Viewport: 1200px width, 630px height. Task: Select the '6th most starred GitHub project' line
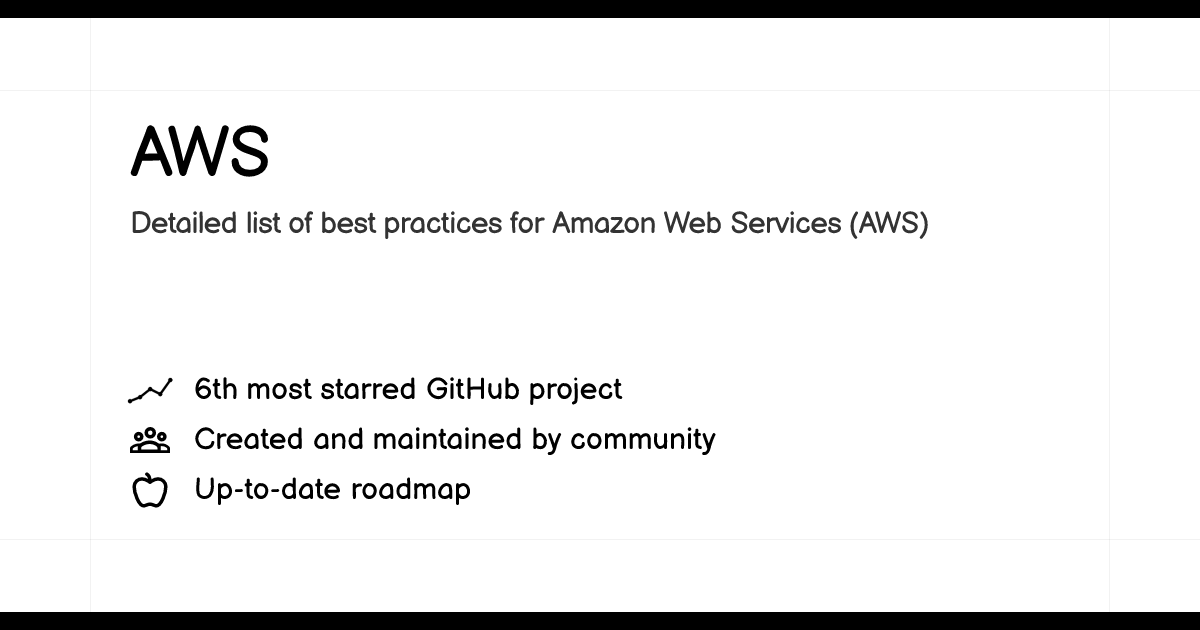408,389
